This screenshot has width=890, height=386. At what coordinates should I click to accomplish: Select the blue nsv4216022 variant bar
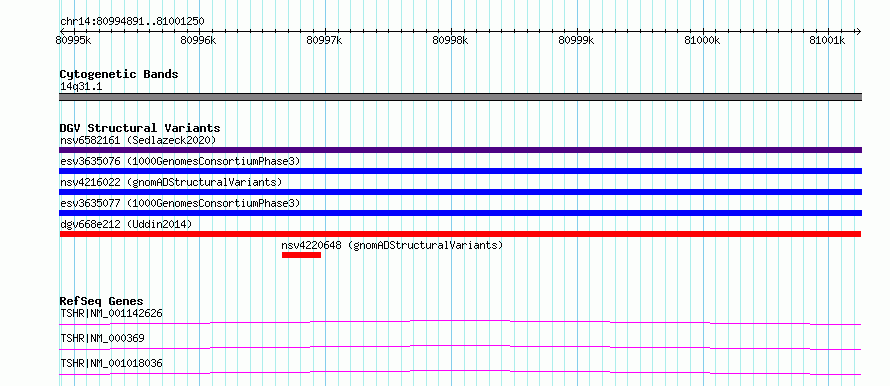[460, 192]
